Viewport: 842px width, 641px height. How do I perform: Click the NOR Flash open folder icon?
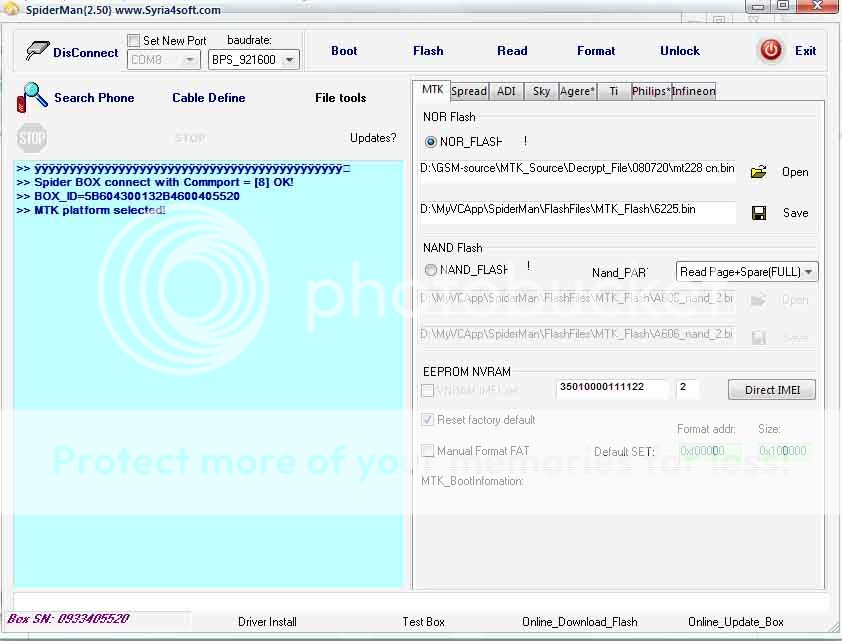[x=758, y=172]
